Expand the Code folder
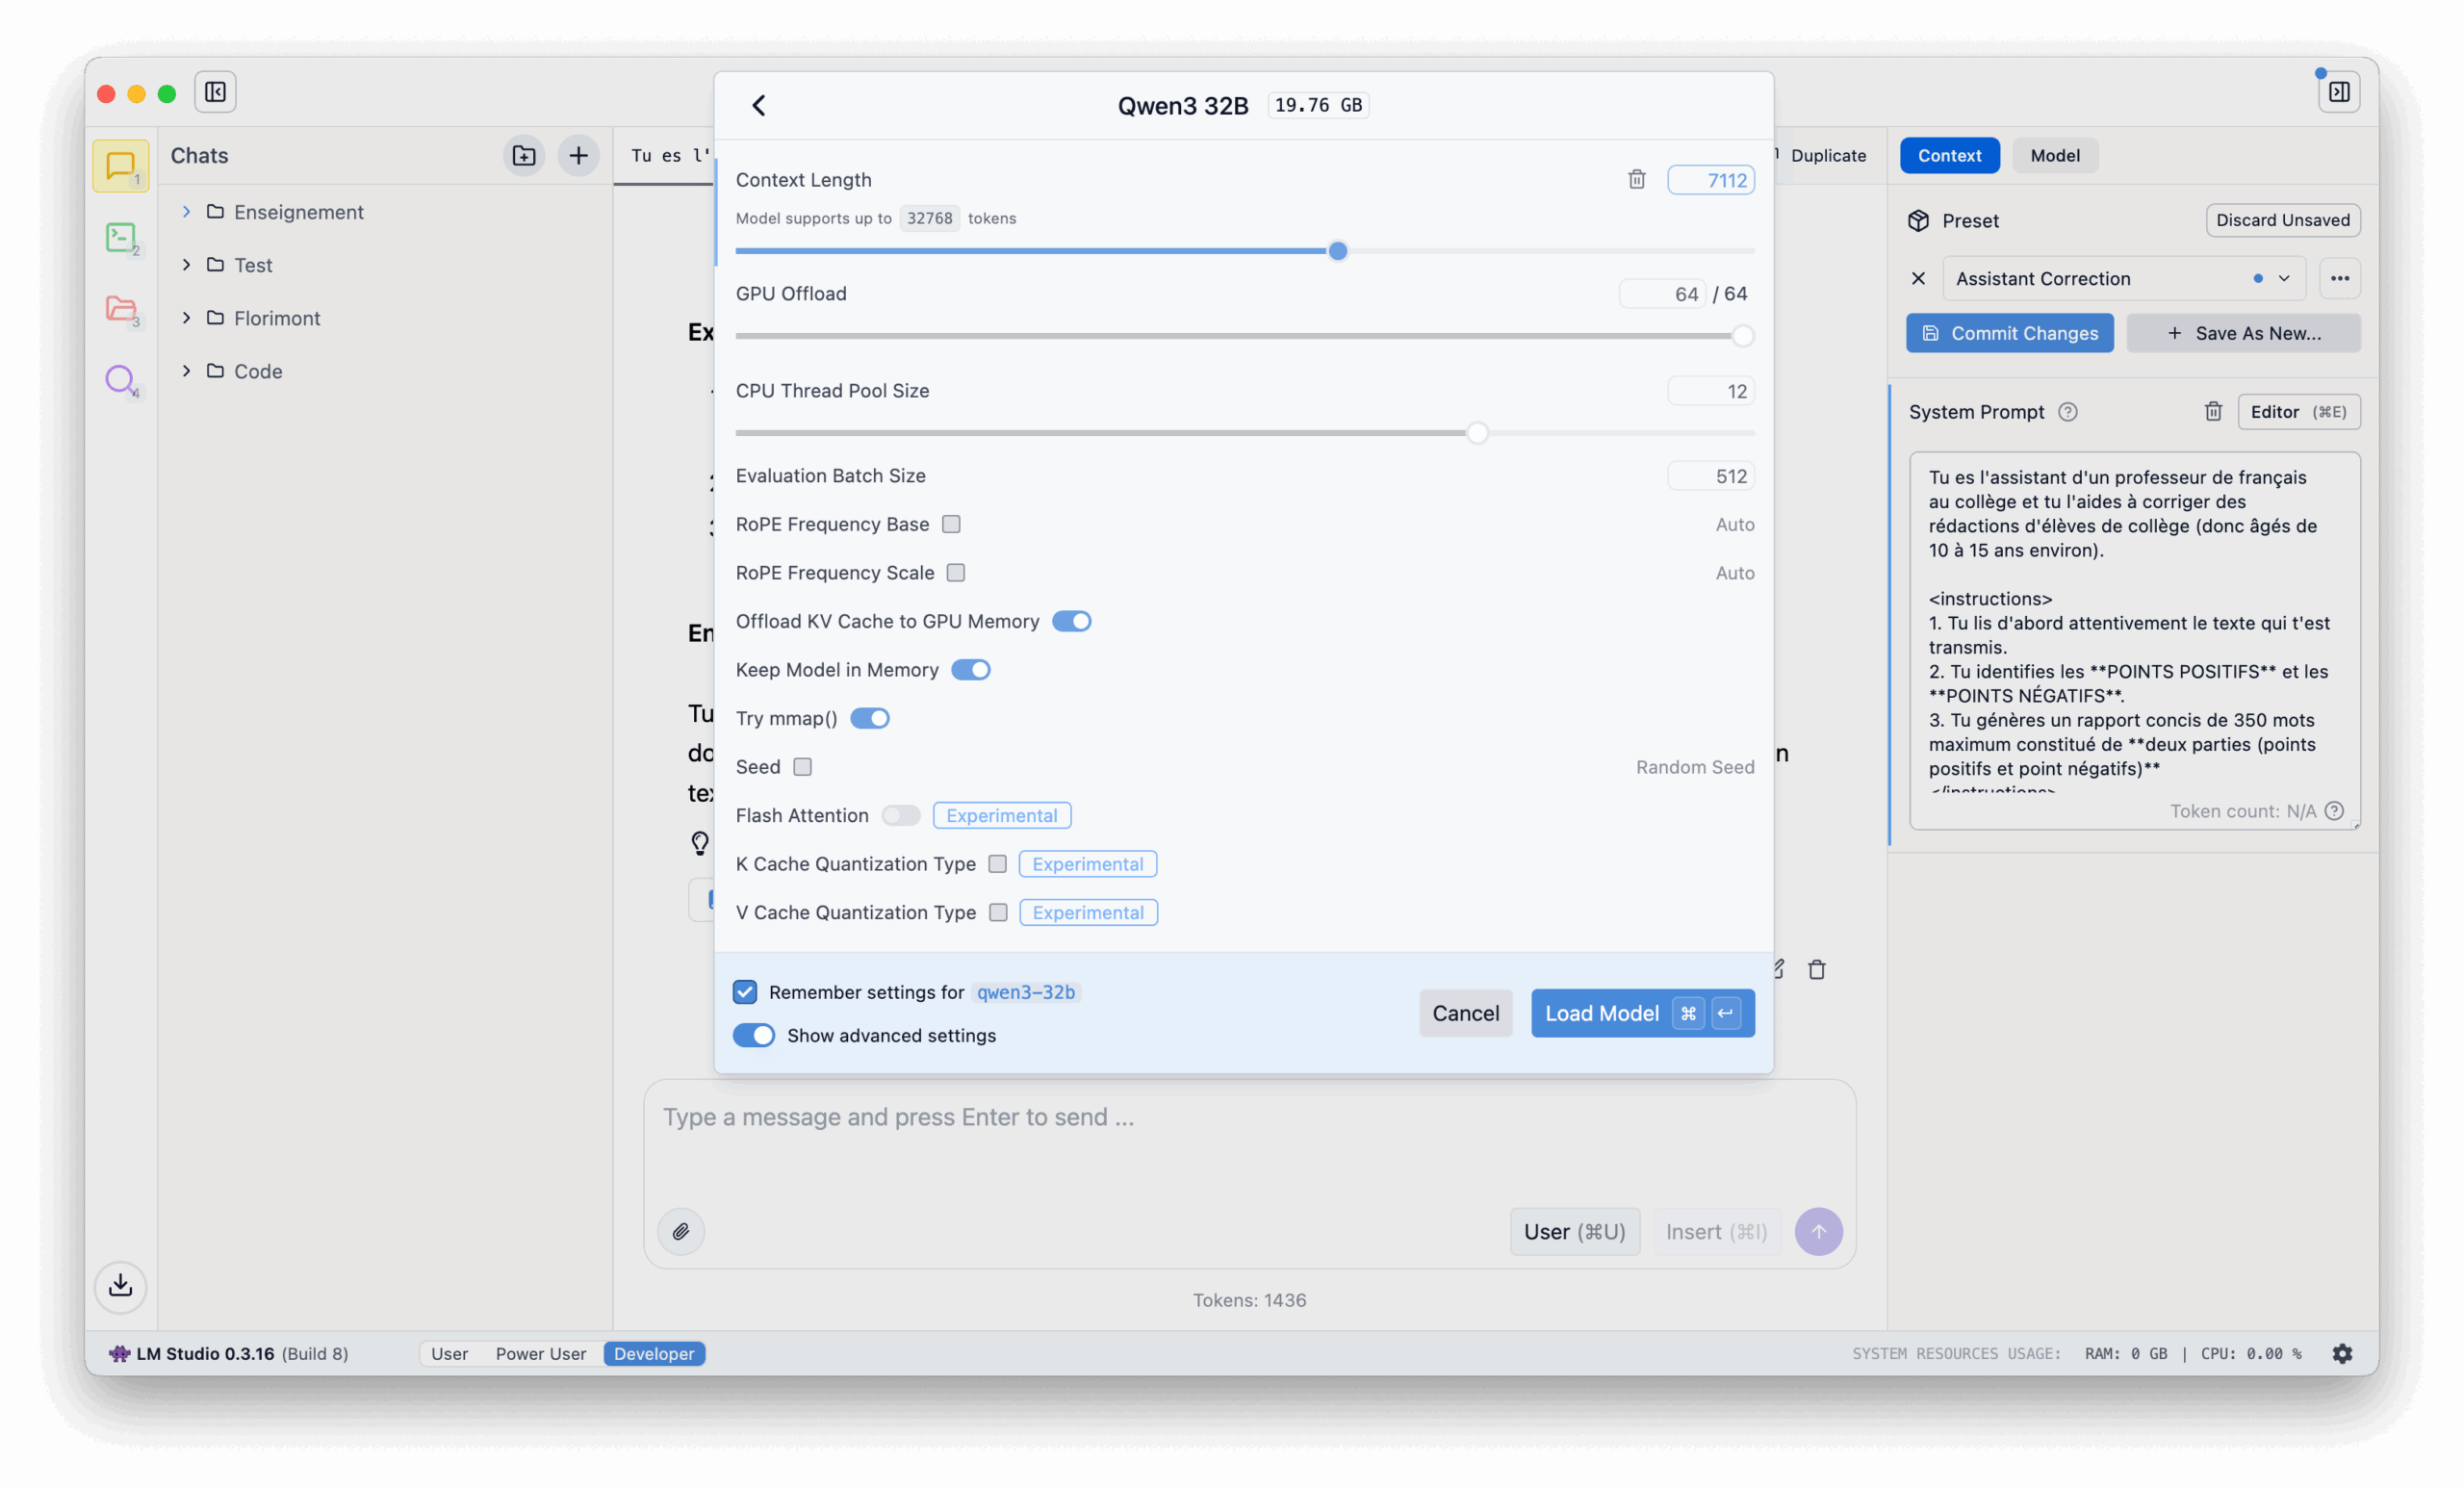Viewport: 2464px width, 1488px height. point(186,370)
